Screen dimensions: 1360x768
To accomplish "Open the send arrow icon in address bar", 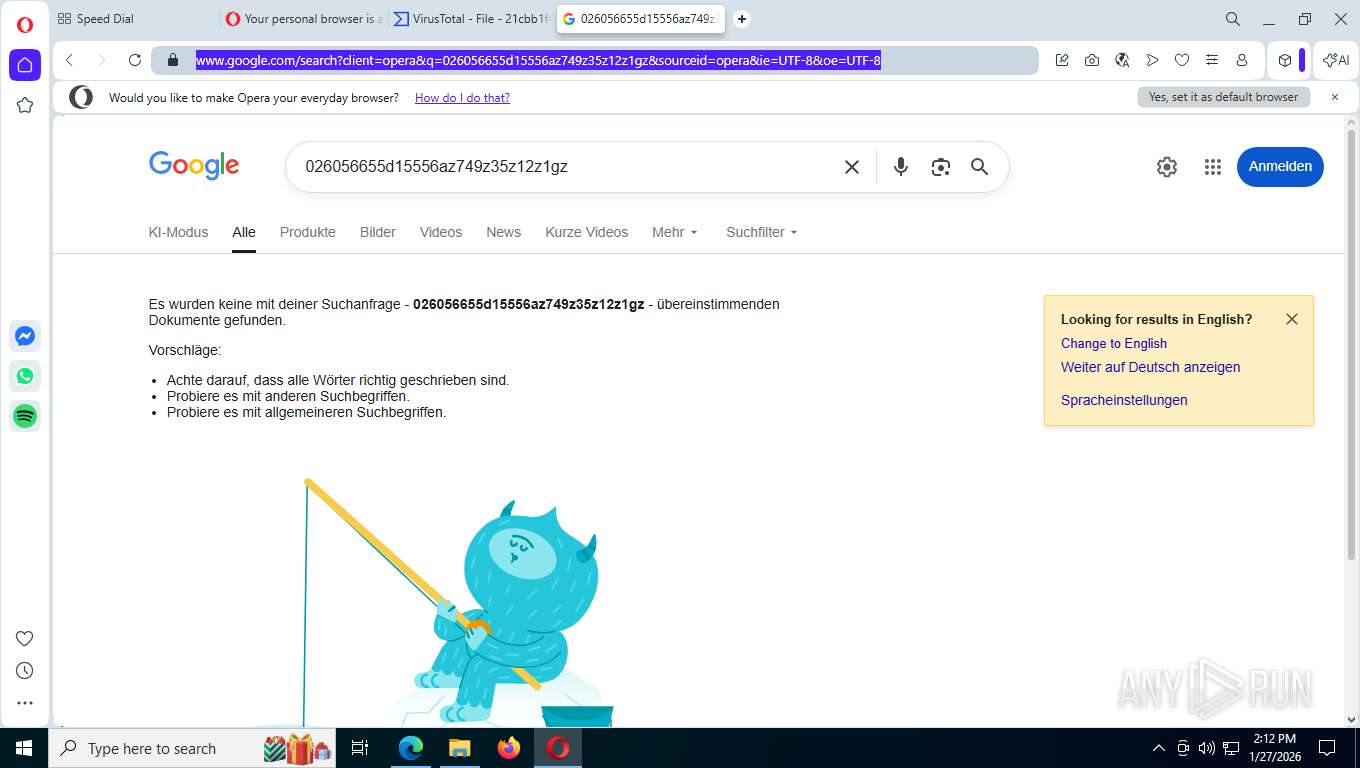I will click(1152, 60).
